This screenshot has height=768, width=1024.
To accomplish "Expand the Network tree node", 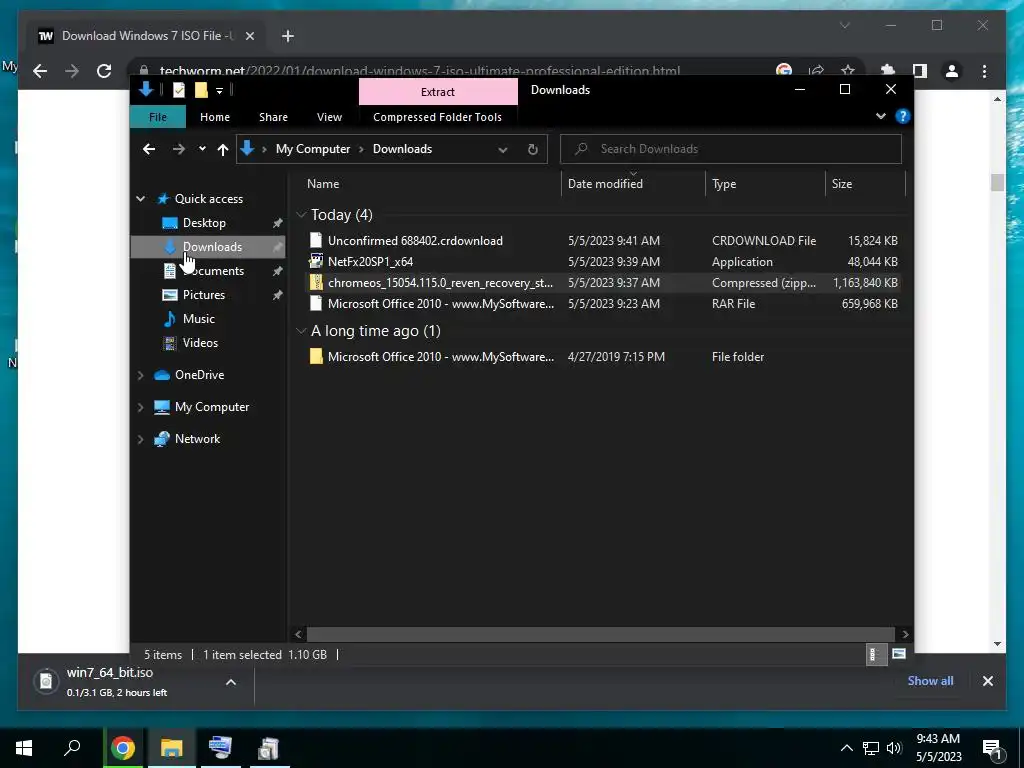I will pyautogui.click(x=140, y=439).
